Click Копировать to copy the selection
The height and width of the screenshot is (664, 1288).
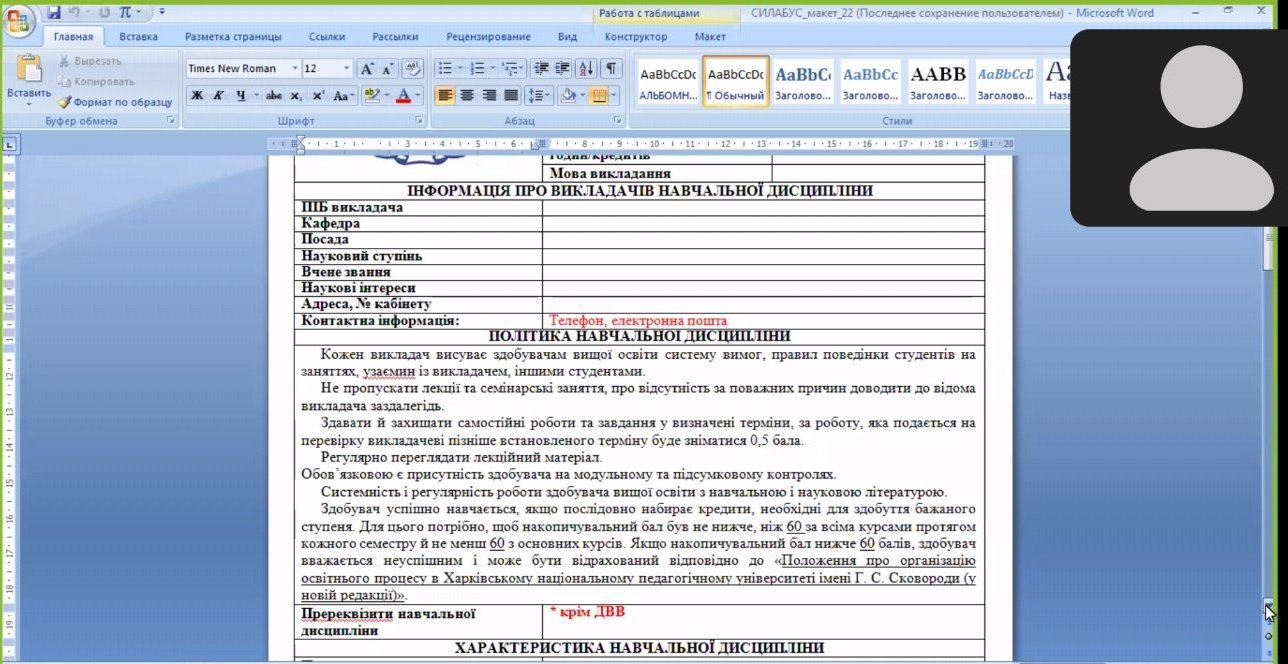pos(95,81)
